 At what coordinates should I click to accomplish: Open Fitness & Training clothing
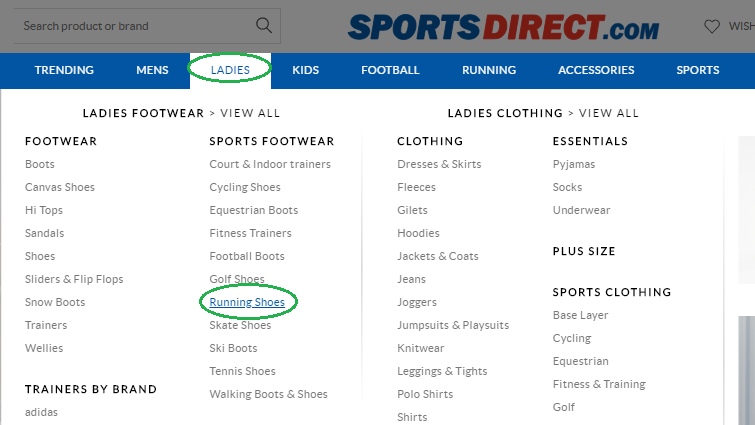pyautogui.click(x=599, y=384)
